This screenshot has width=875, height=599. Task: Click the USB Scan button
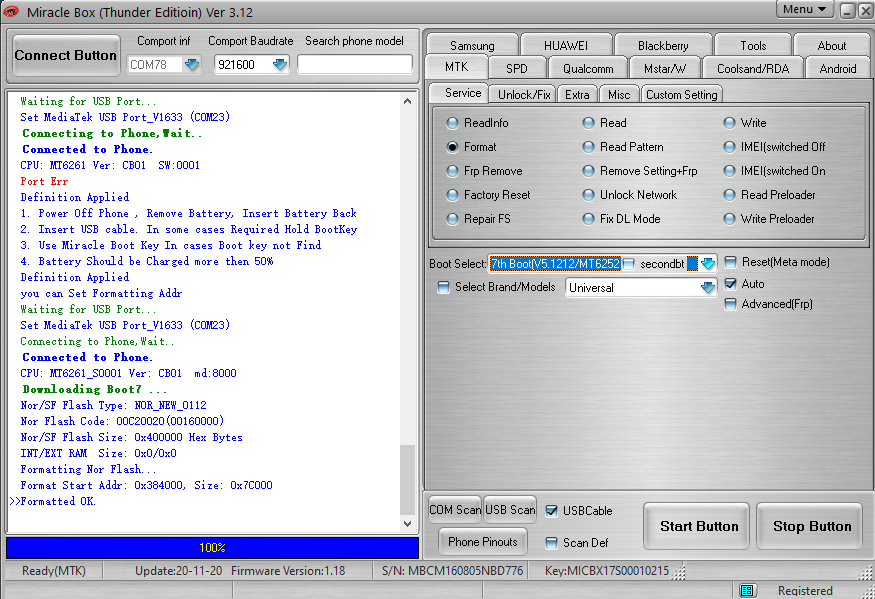point(510,510)
